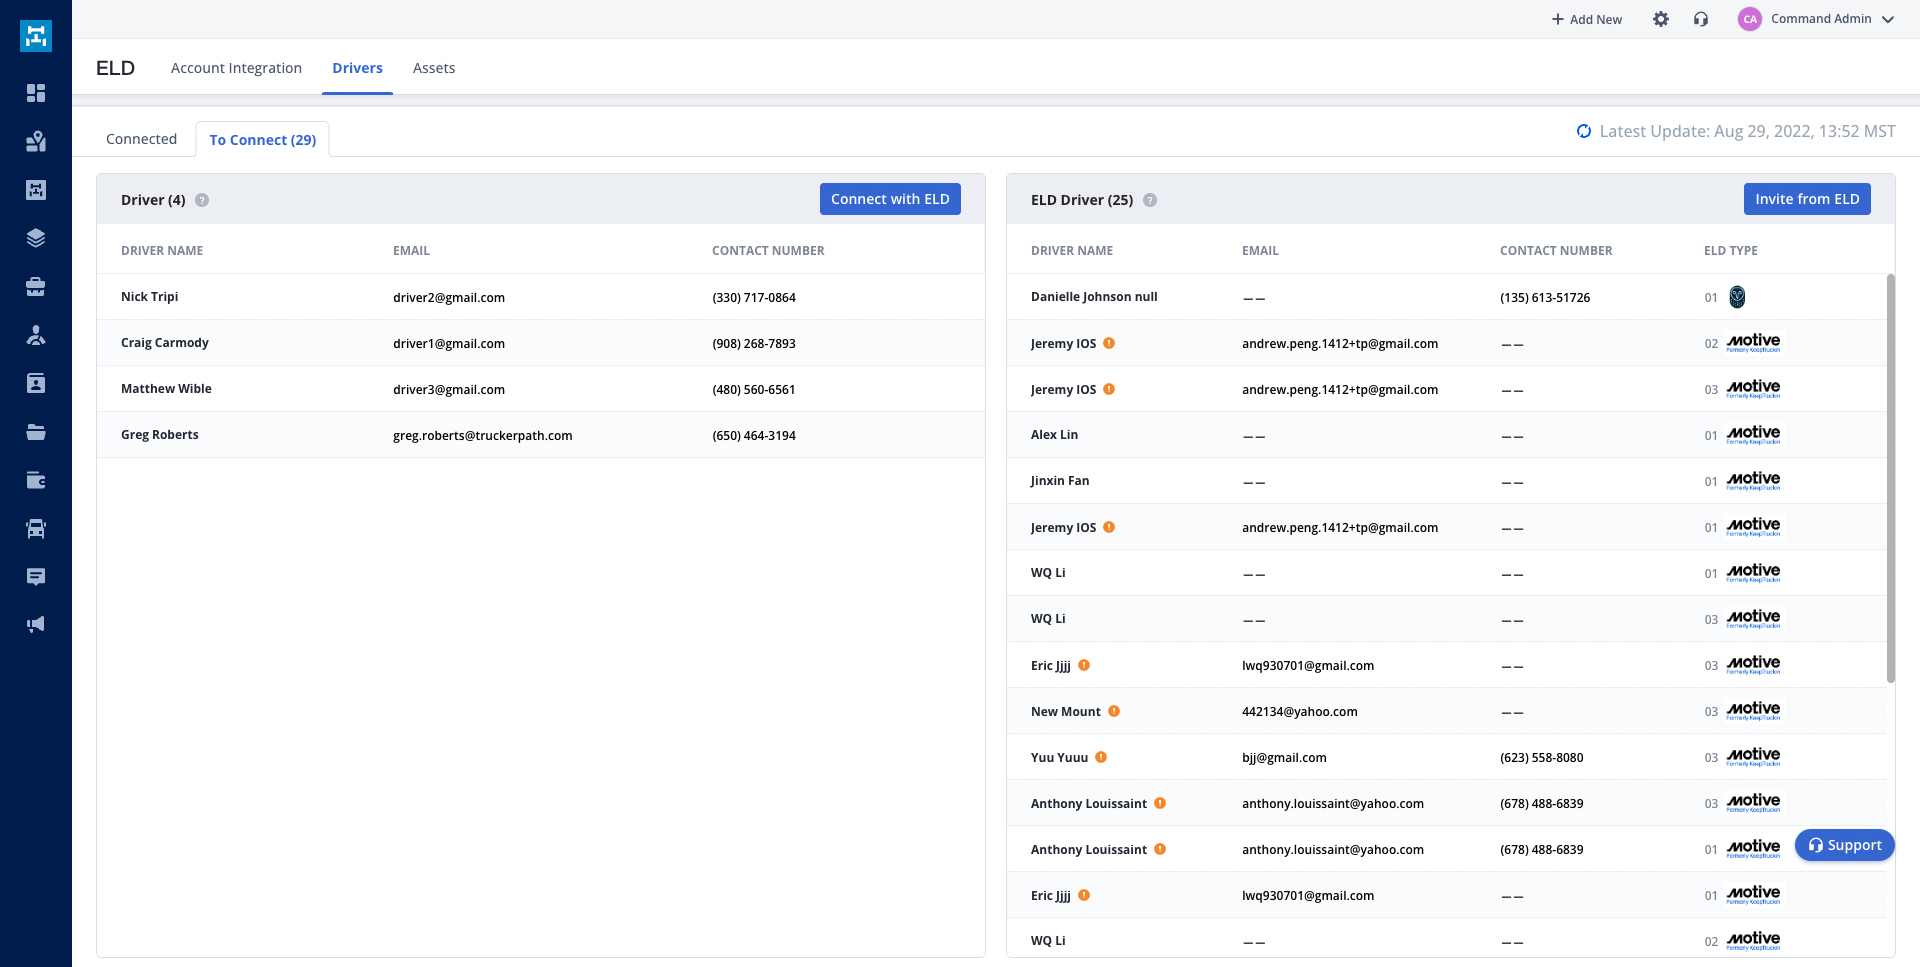Select the Matthew Wible driver row

(x=541, y=389)
